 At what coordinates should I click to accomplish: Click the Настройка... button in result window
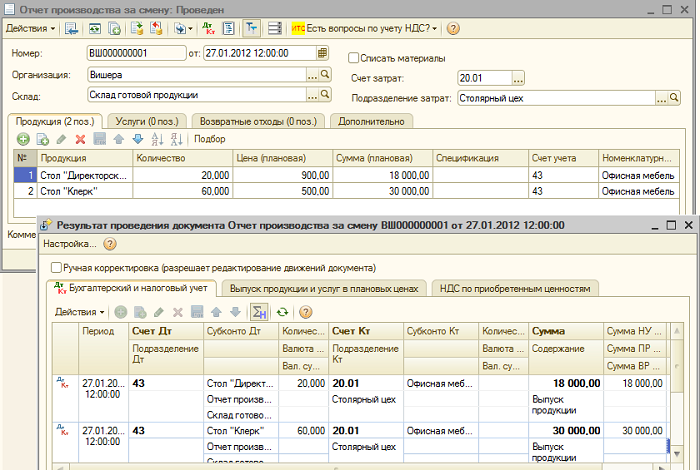click(x=70, y=244)
